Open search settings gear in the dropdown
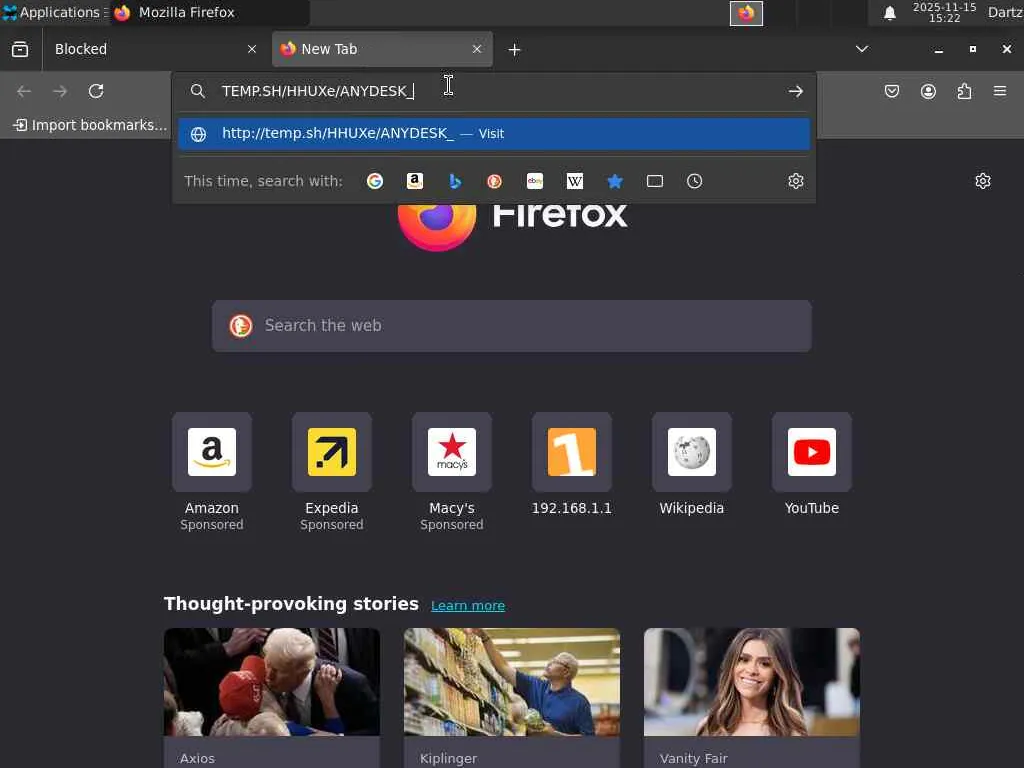This screenshot has height=768, width=1024. pyautogui.click(x=795, y=181)
